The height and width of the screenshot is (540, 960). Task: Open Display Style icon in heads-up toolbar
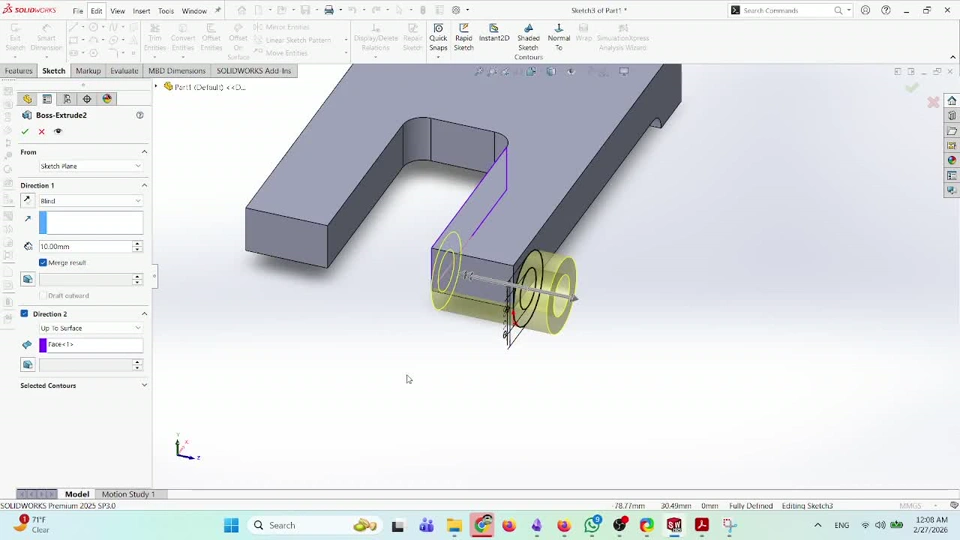[x=551, y=72]
